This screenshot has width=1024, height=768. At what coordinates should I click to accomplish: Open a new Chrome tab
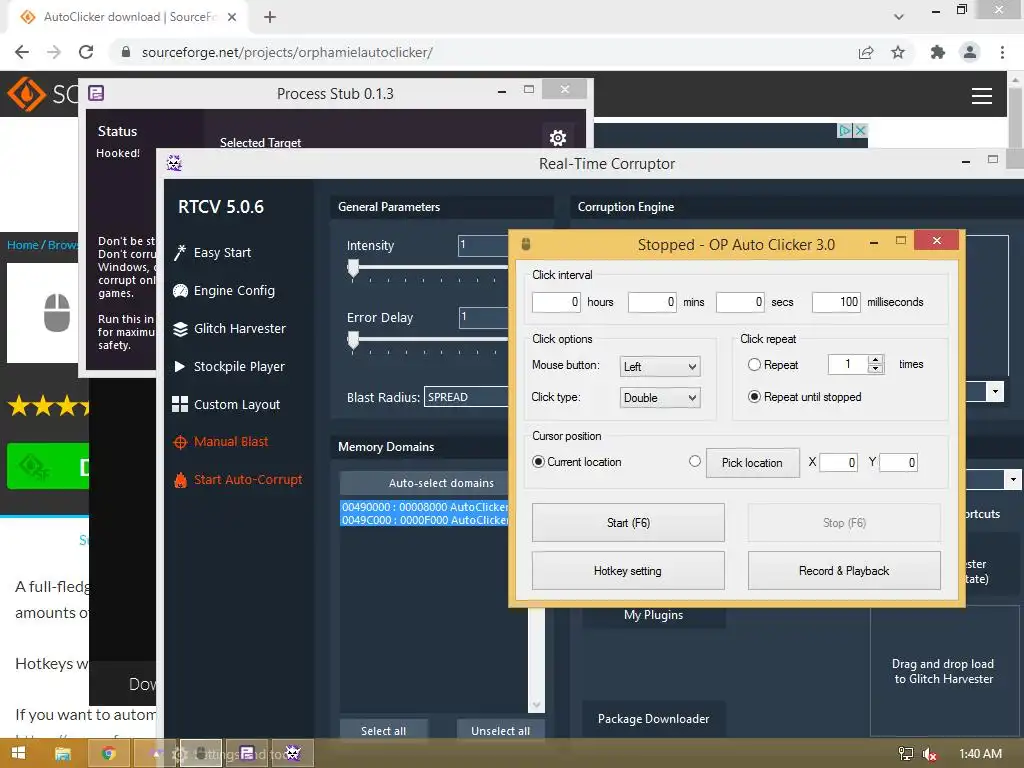coord(270,17)
